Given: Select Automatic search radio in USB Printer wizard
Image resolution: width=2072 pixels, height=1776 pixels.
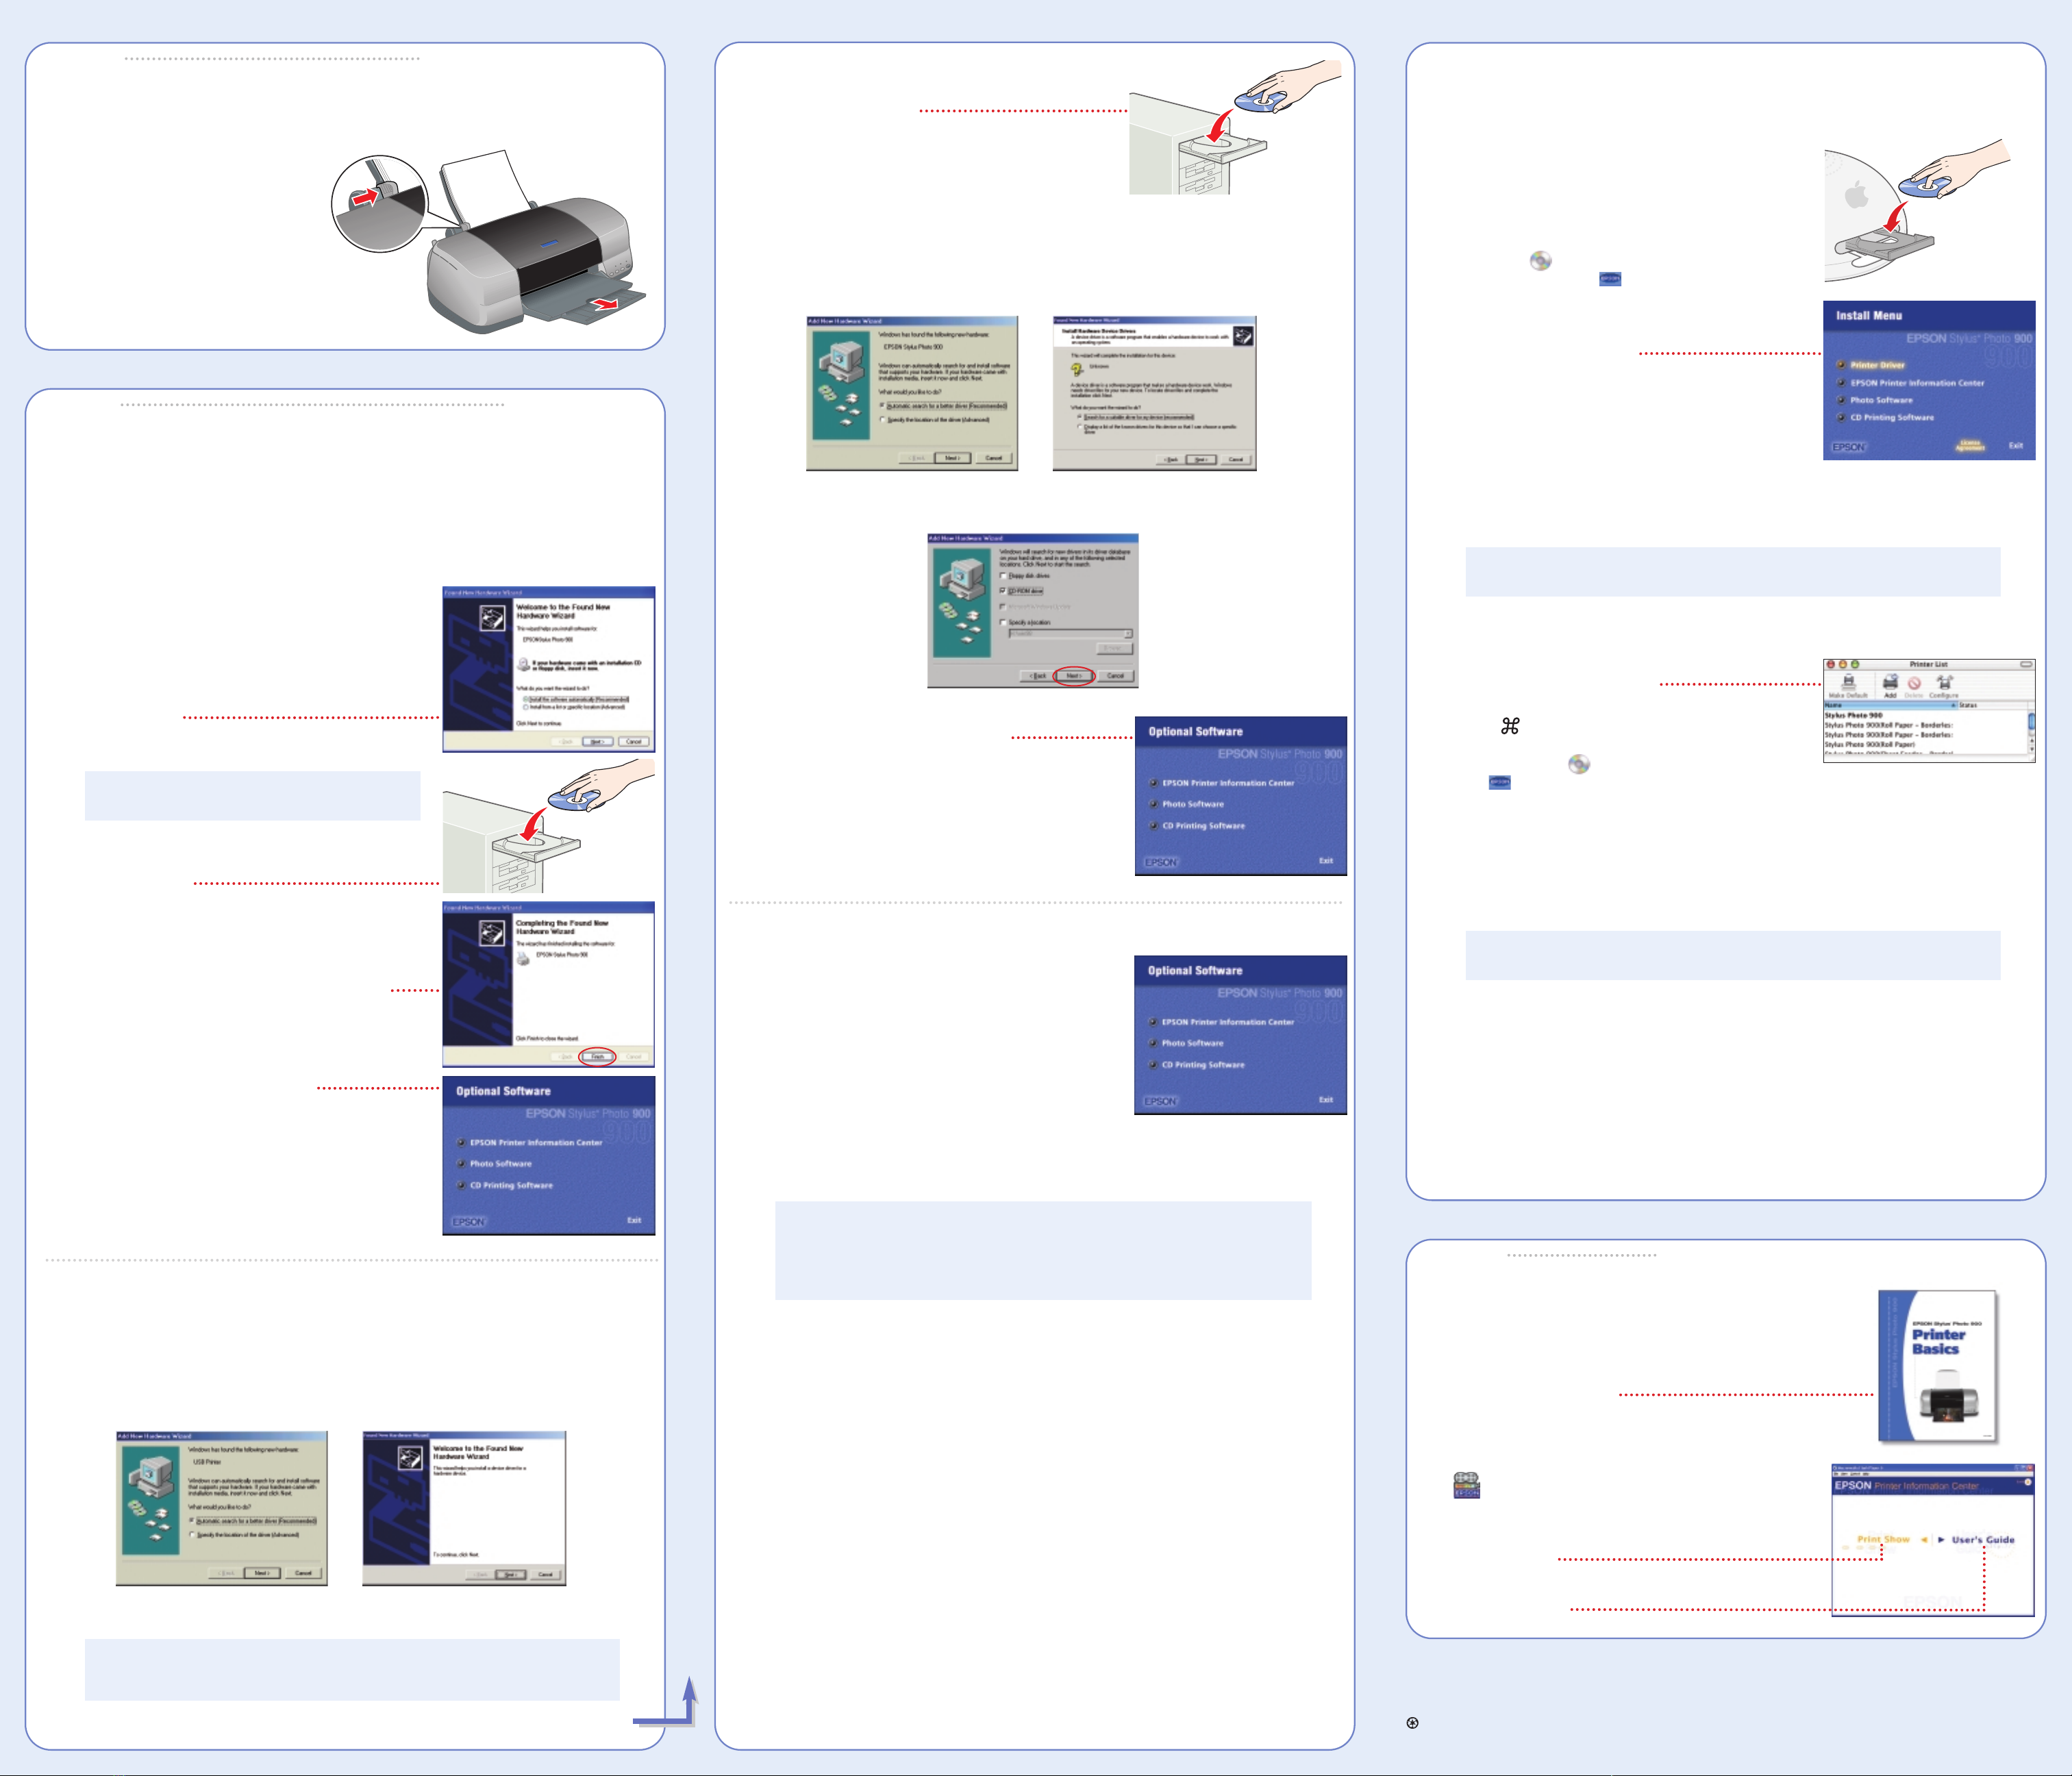Looking at the screenshot, I should click(x=191, y=1521).
